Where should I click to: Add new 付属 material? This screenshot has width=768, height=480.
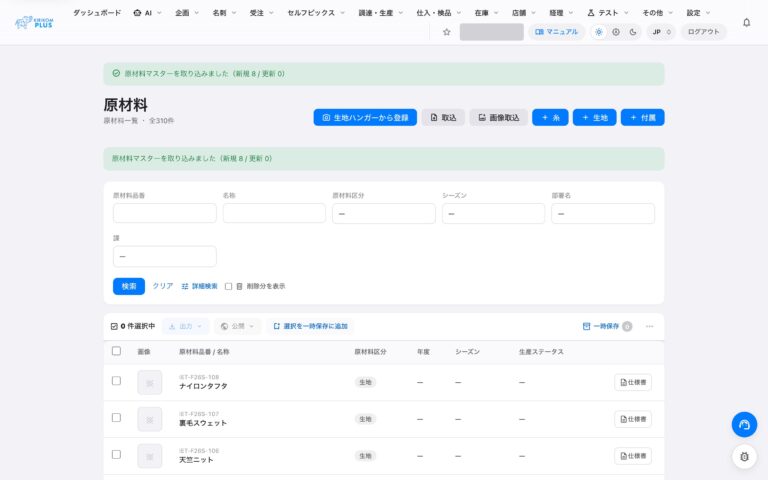pyautogui.click(x=643, y=118)
